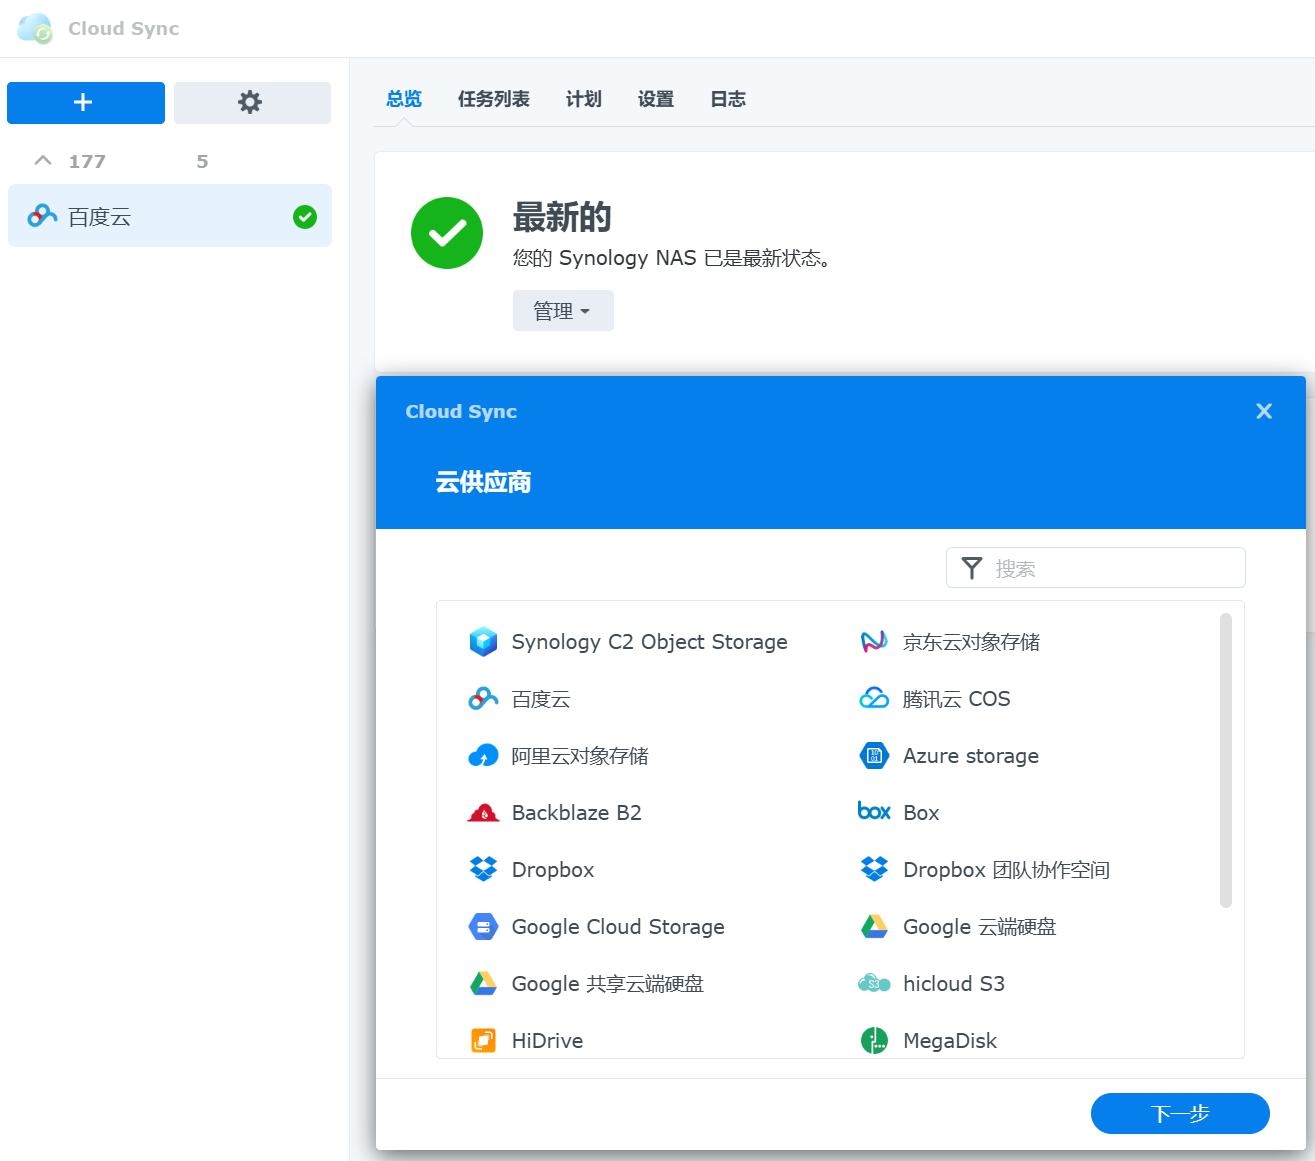Switch to the 总览 tab
1315x1161 pixels.
tap(404, 99)
